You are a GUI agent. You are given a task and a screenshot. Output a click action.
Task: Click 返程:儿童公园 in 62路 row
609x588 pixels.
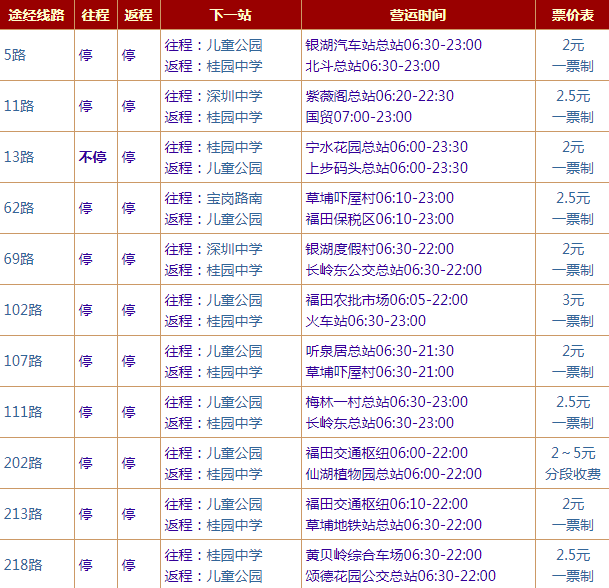click(213, 219)
